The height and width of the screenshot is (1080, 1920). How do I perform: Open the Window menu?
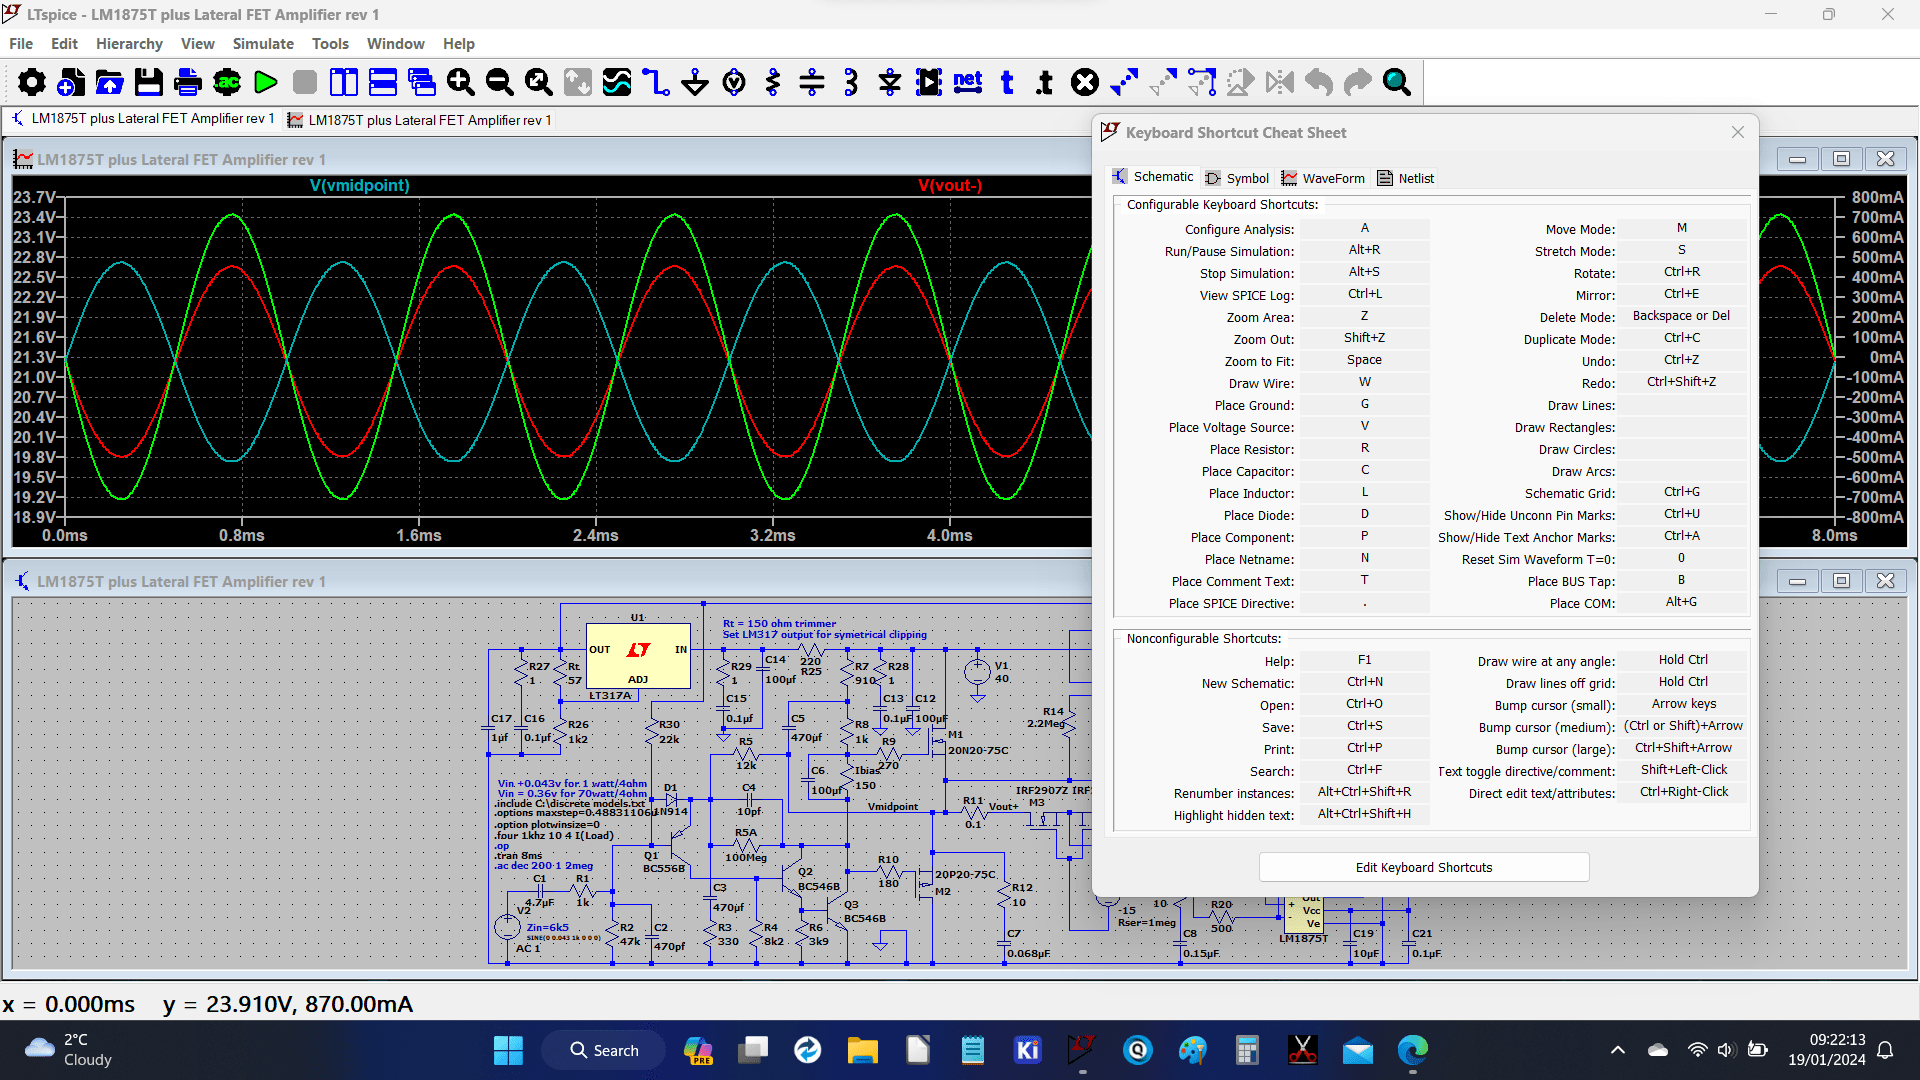[395, 44]
